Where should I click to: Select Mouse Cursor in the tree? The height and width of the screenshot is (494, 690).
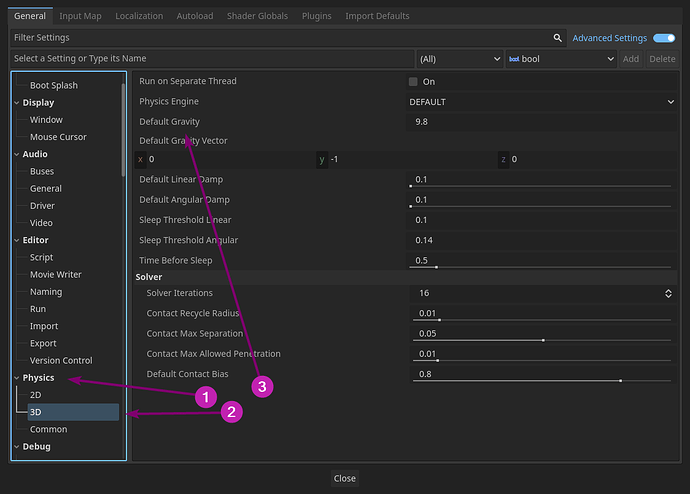click(x=58, y=137)
